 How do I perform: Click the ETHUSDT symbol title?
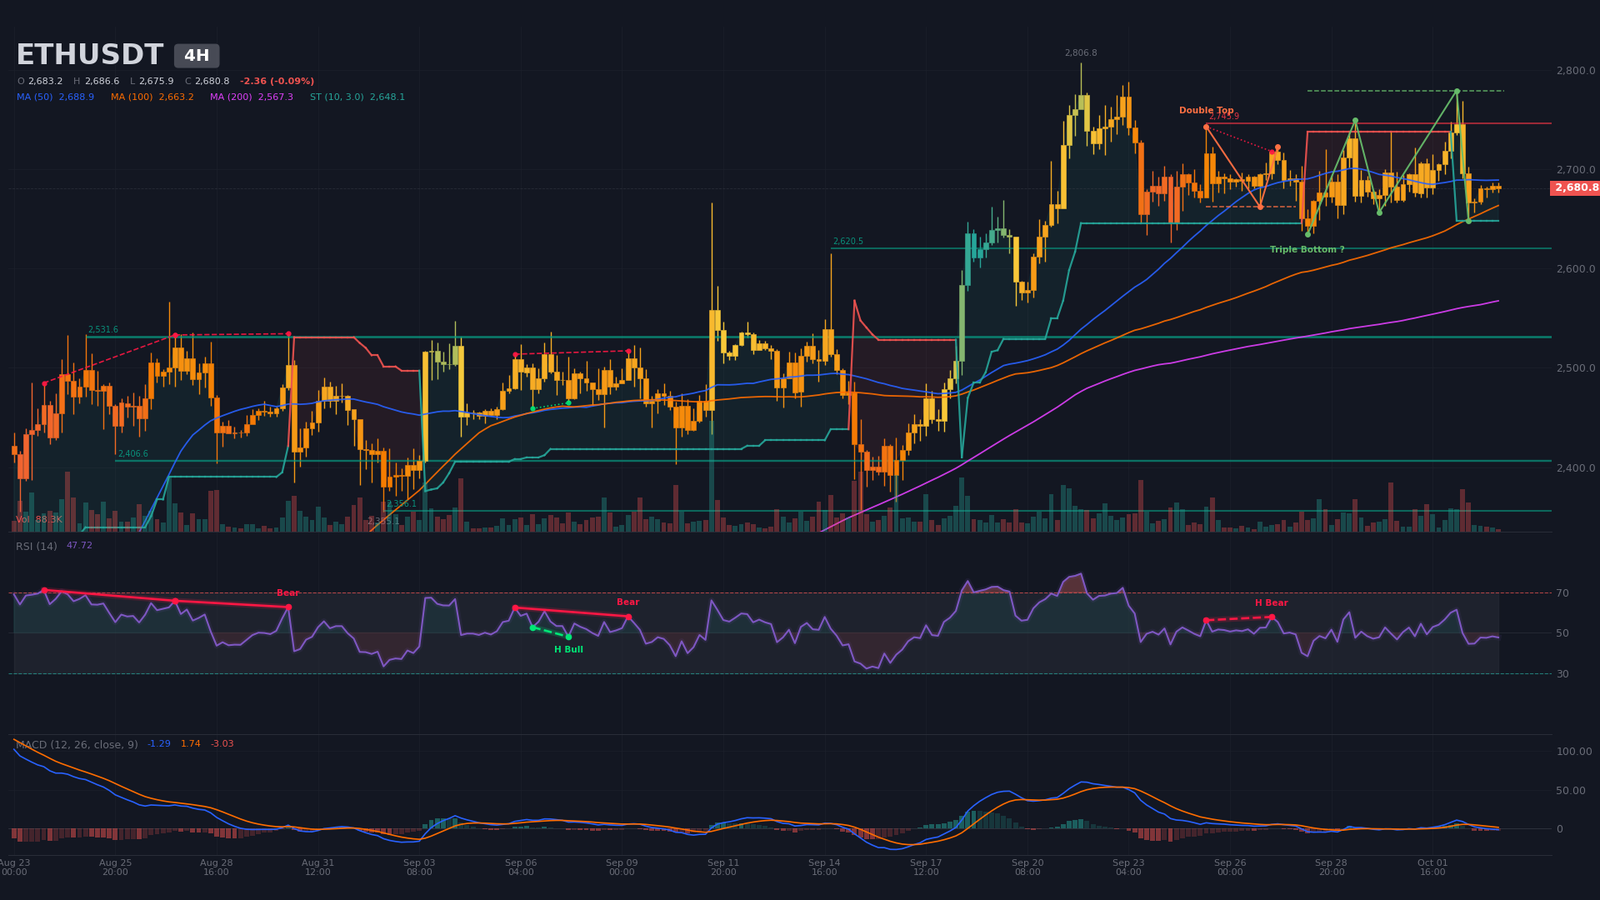point(89,55)
